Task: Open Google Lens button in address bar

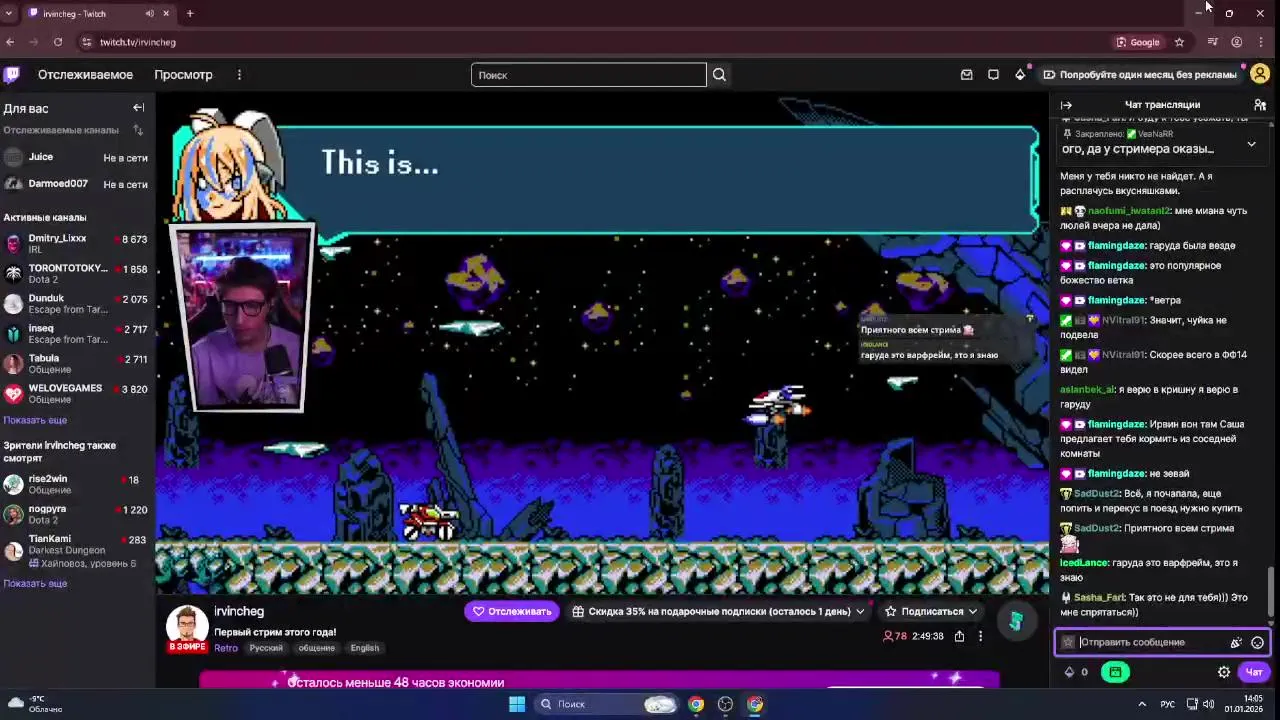Action: tap(1138, 42)
